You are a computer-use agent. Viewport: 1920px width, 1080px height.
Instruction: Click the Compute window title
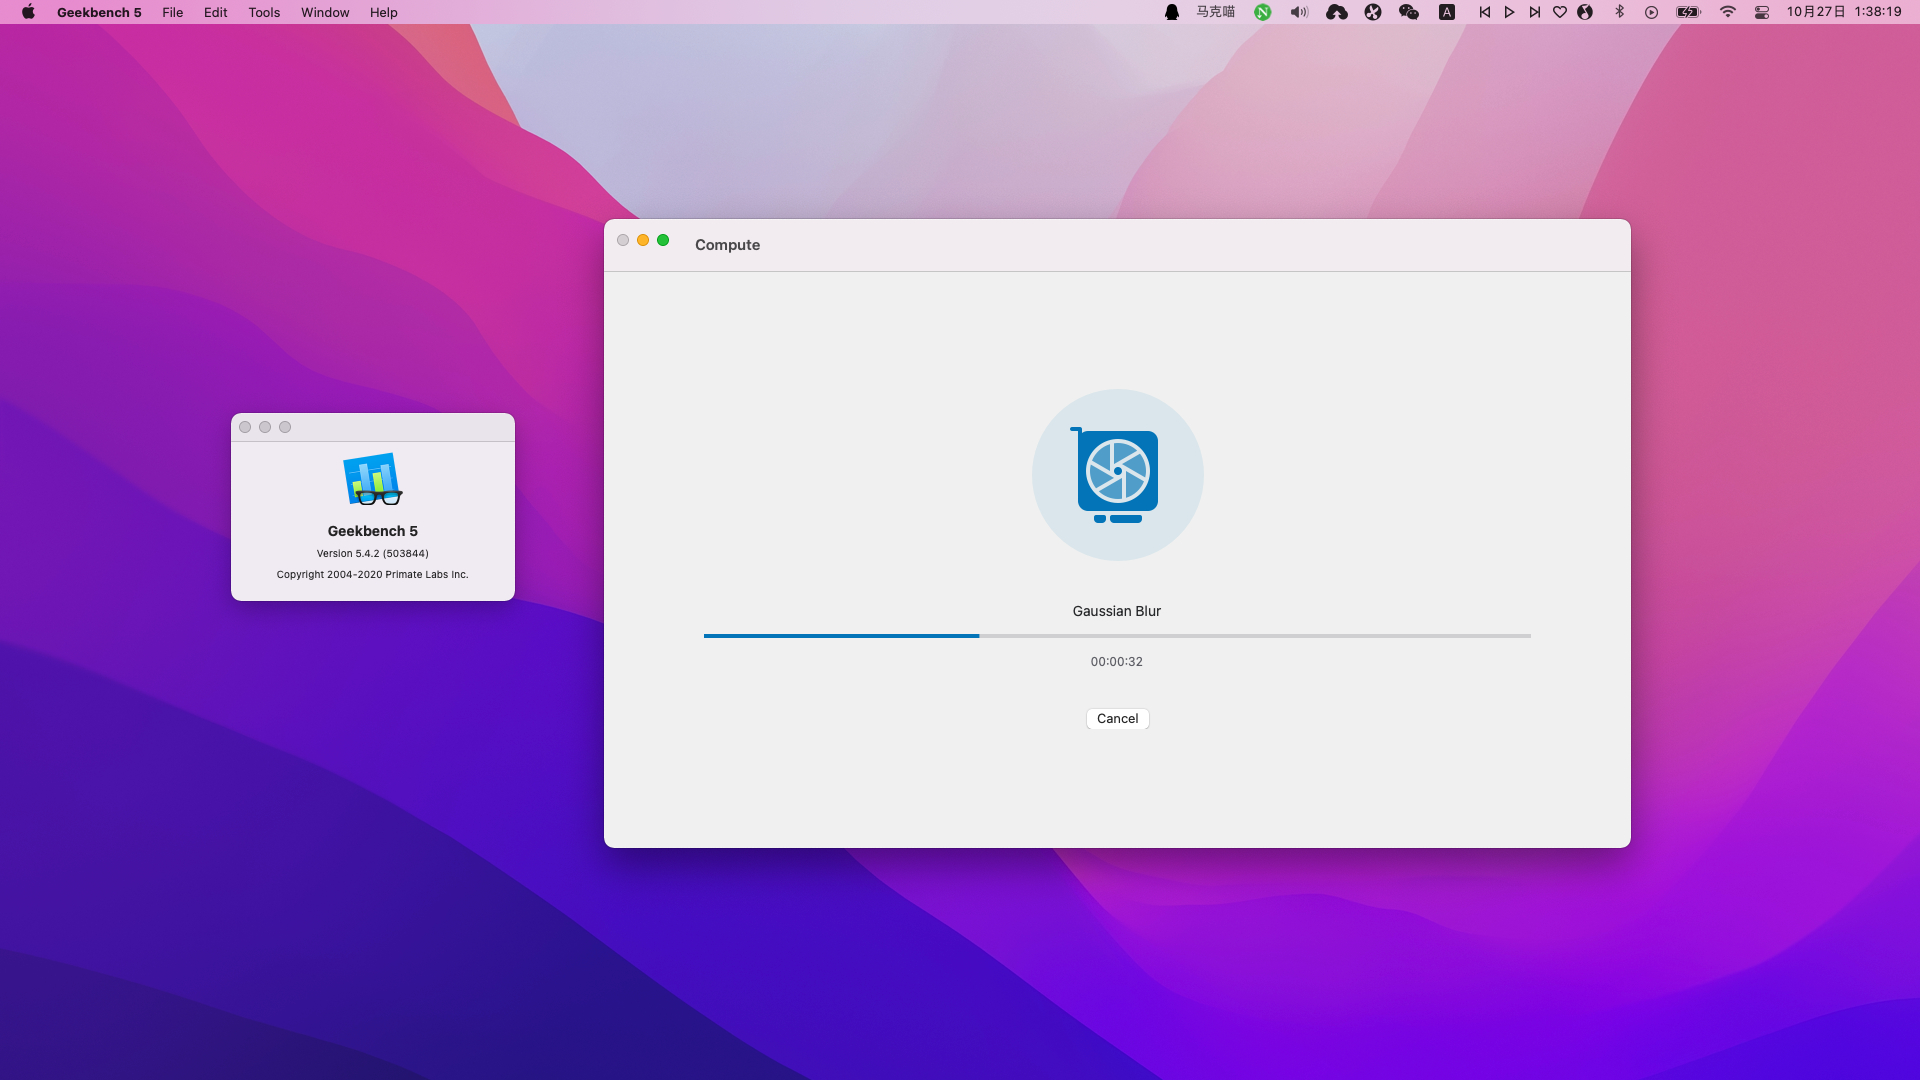point(727,245)
